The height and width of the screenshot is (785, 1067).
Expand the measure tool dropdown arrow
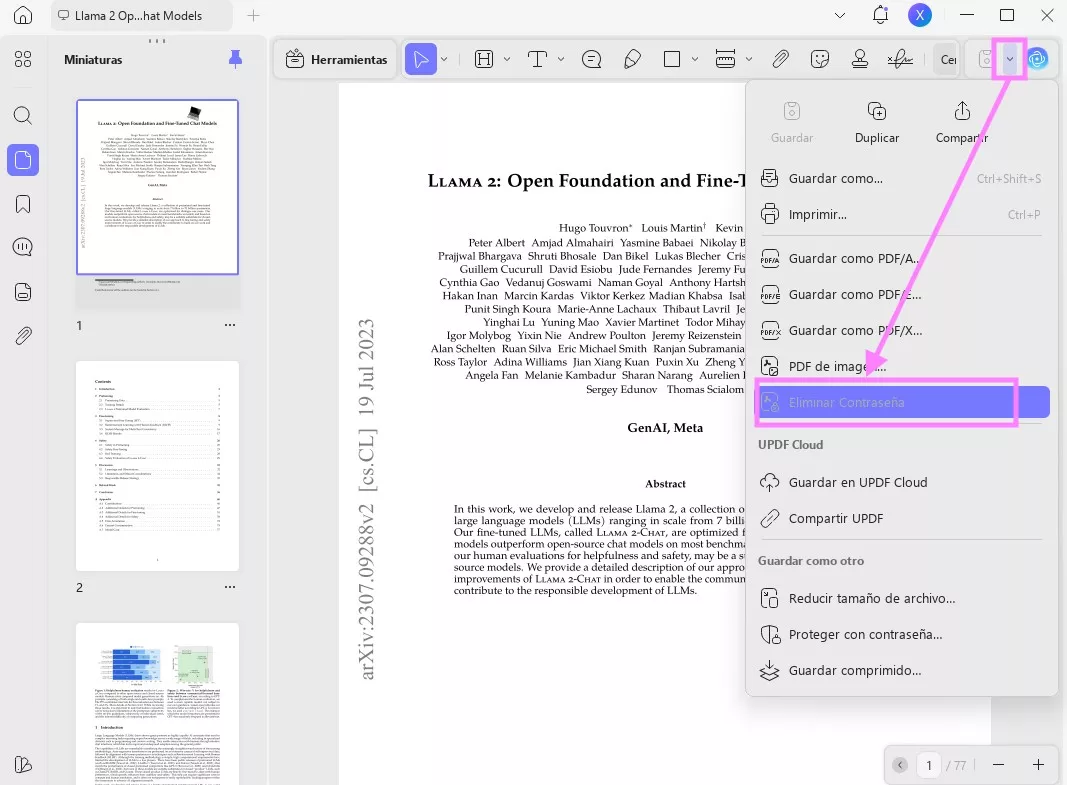[x=749, y=59]
